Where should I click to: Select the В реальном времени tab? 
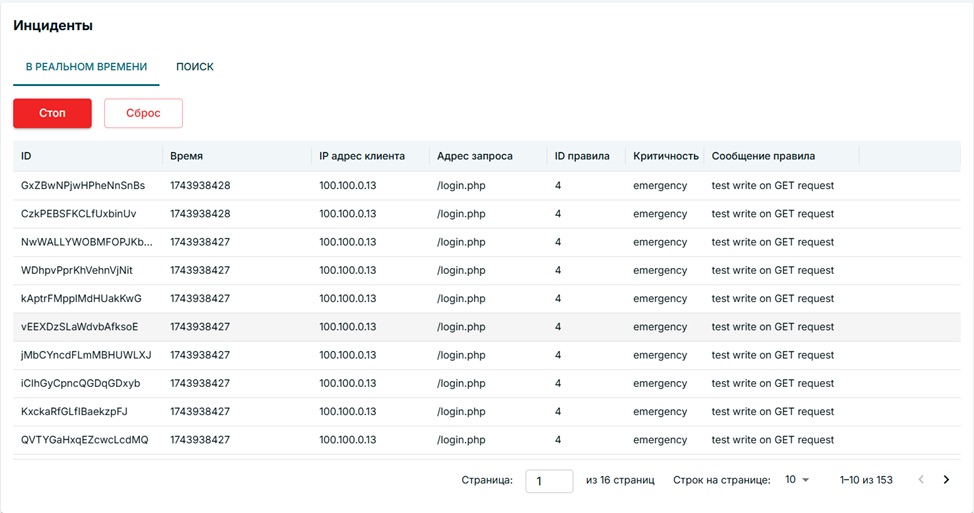[x=86, y=67]
